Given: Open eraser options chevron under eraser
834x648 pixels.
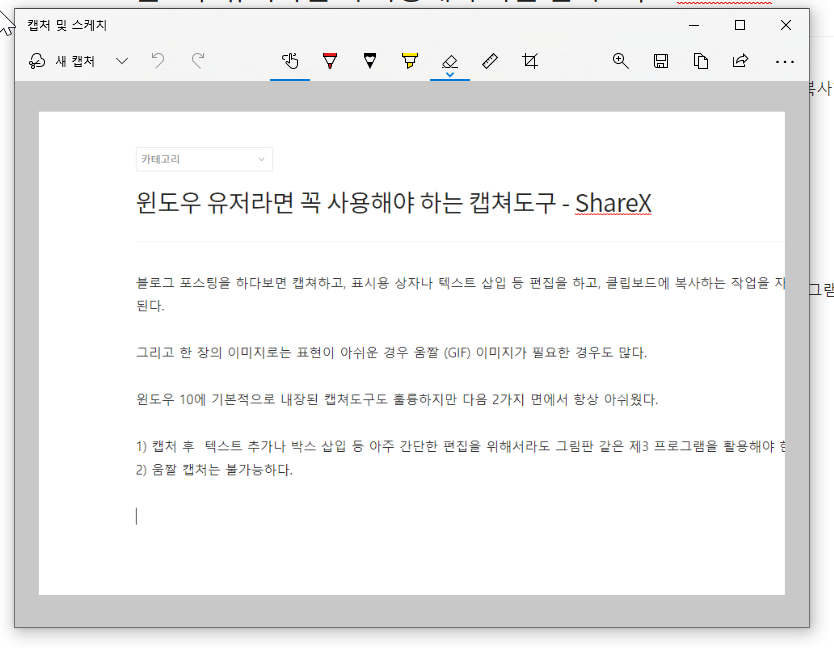Looking at the screenshot, I should (450, 74).
